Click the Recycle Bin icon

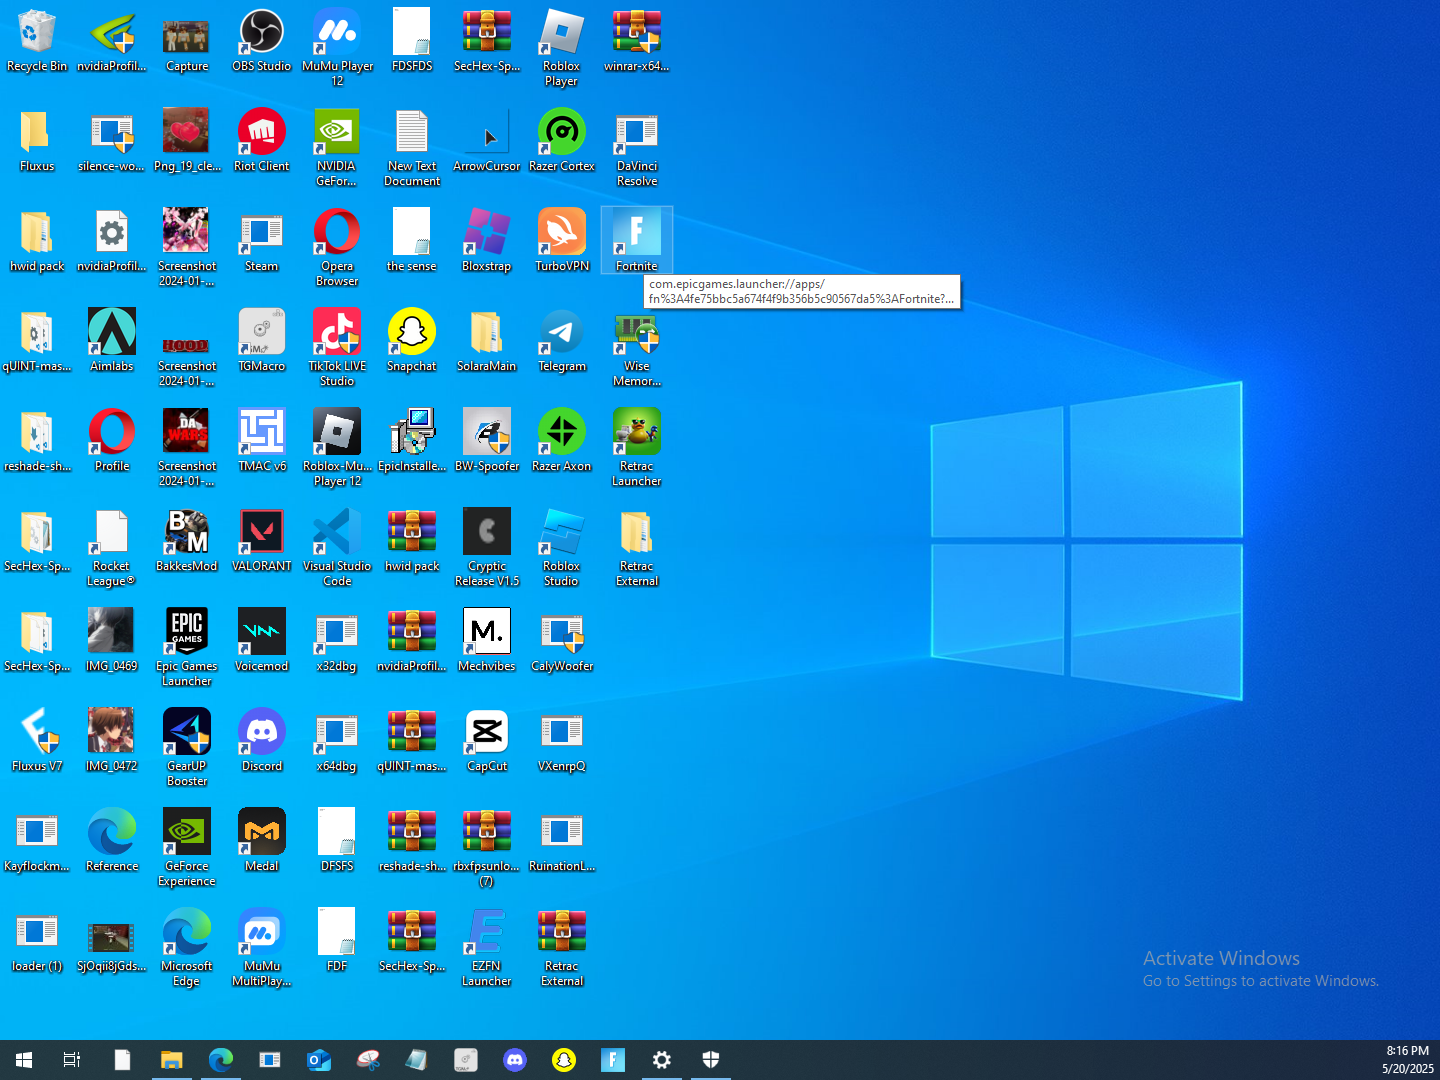[x=37, y=35]
